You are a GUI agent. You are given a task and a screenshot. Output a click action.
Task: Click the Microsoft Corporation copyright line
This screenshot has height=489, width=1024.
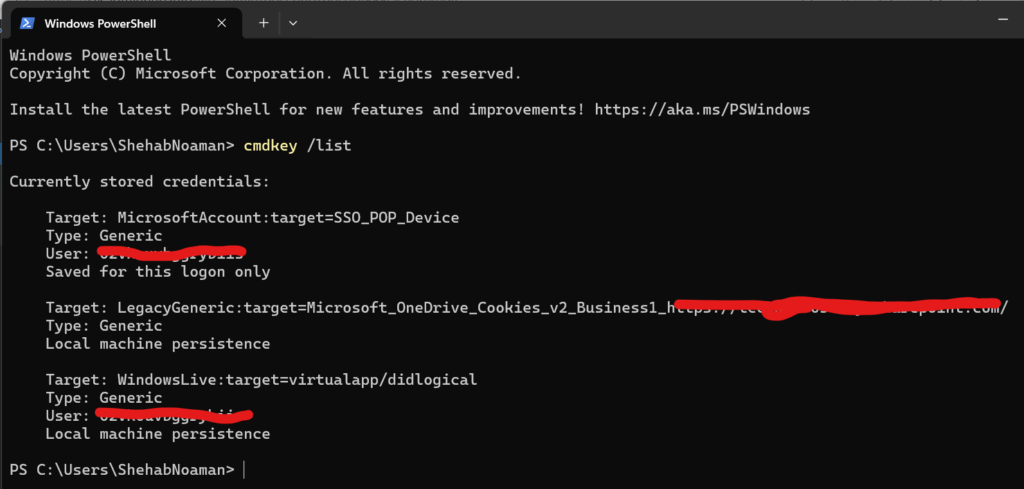pos(265,73)
